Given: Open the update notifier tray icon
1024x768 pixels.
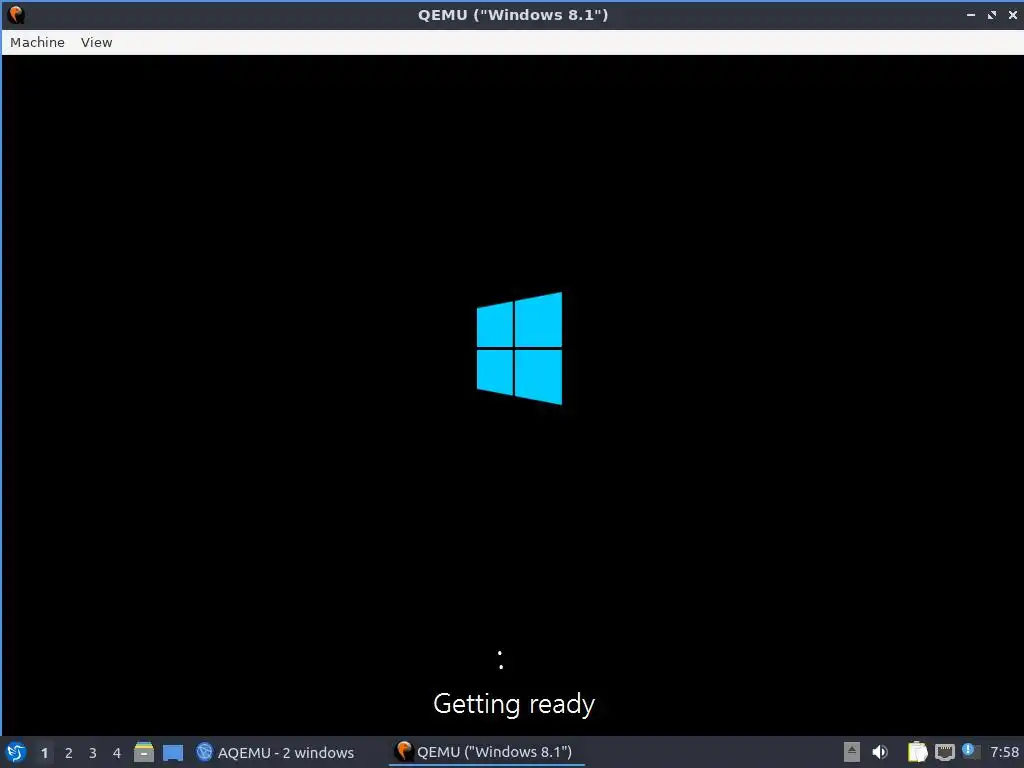Looking at the screenshot, I should click(970, 751).
